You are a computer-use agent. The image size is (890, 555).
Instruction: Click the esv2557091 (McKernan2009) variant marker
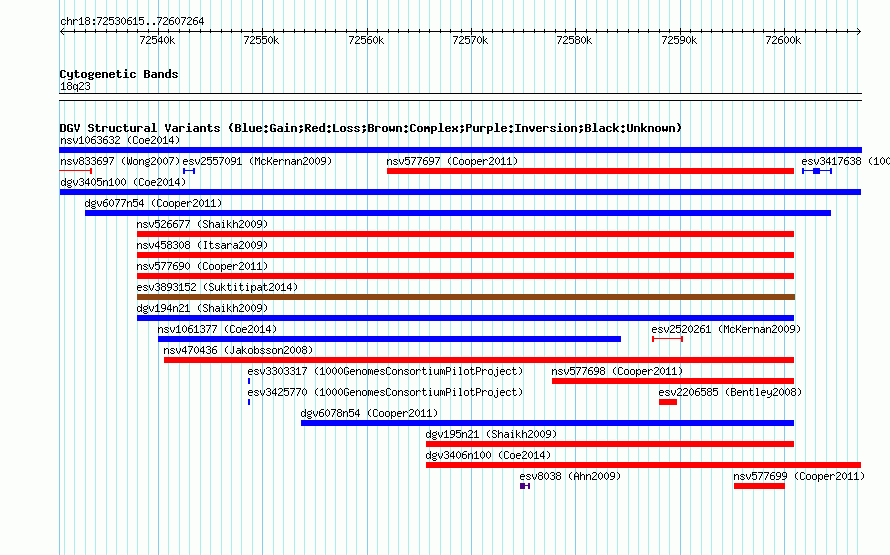[189, 171]
